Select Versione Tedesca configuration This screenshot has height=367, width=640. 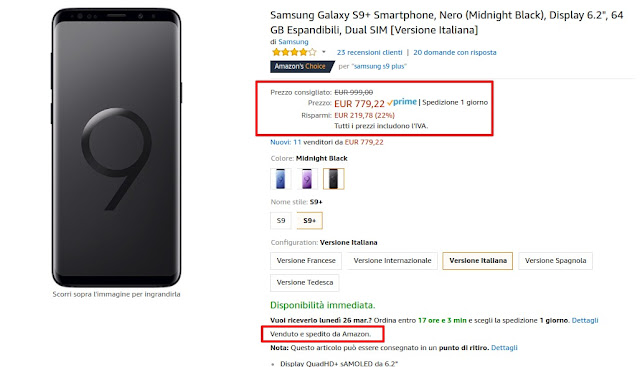click(304, 282)
